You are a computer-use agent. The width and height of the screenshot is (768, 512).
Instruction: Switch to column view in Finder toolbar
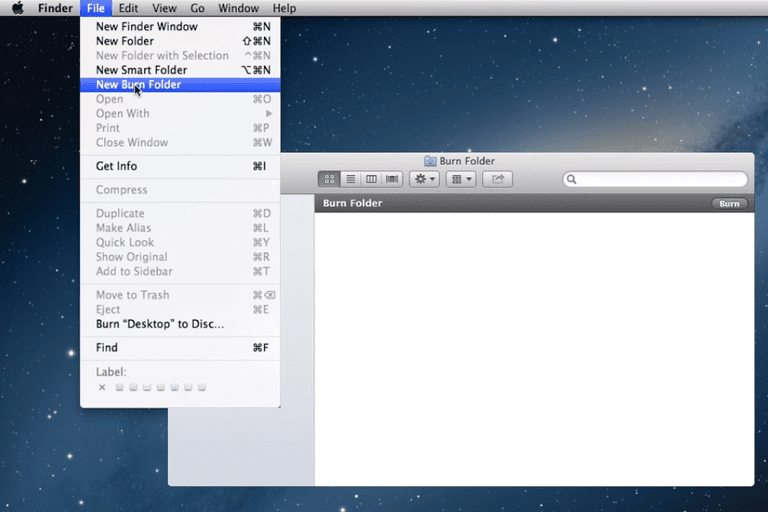371,179
